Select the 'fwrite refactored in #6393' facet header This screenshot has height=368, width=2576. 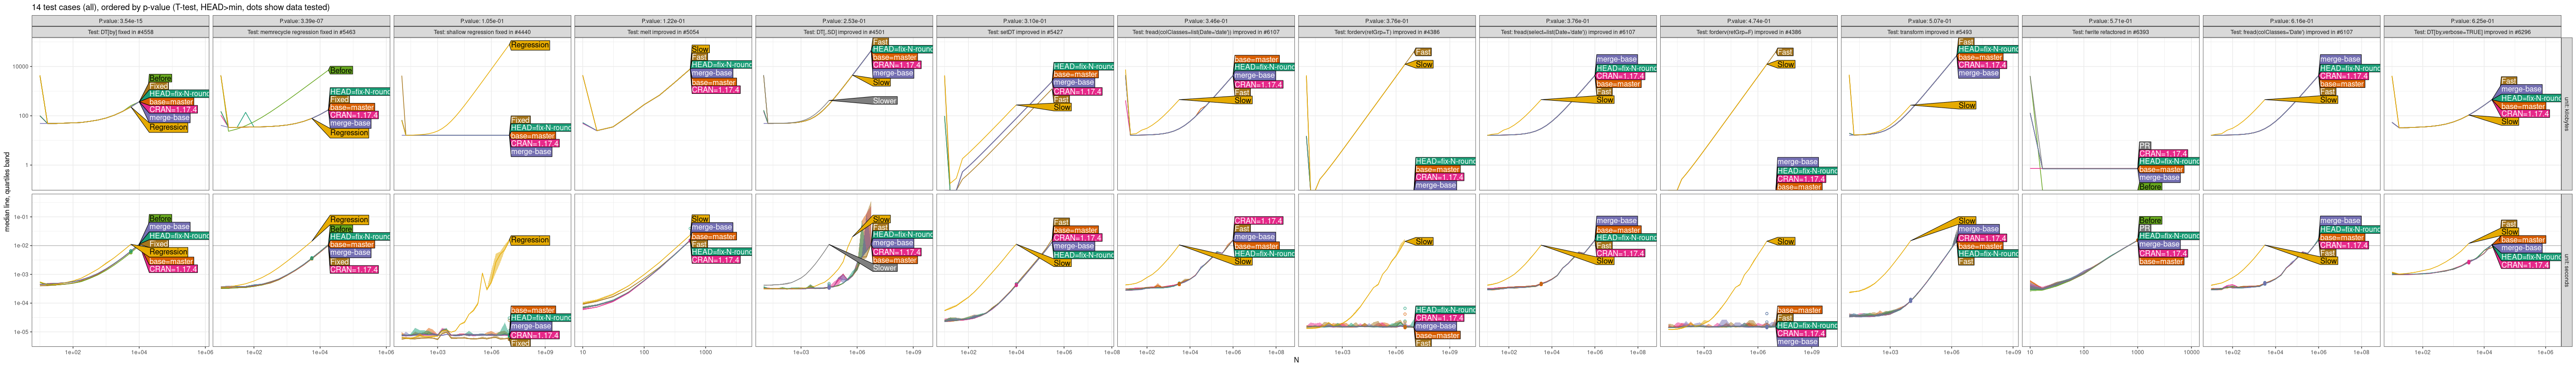2110,32
